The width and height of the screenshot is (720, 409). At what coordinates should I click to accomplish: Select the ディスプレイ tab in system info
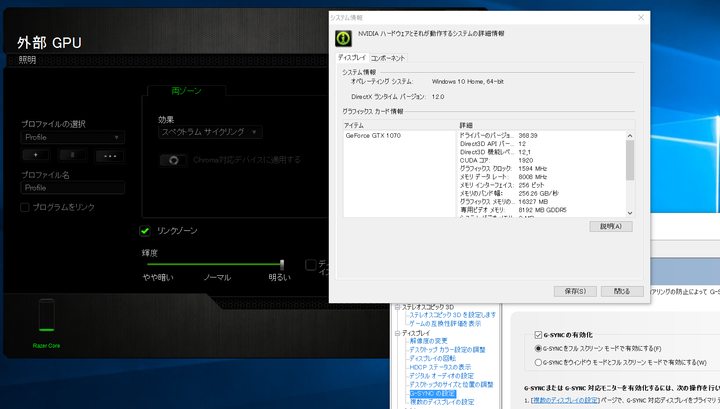coord(352,57)
